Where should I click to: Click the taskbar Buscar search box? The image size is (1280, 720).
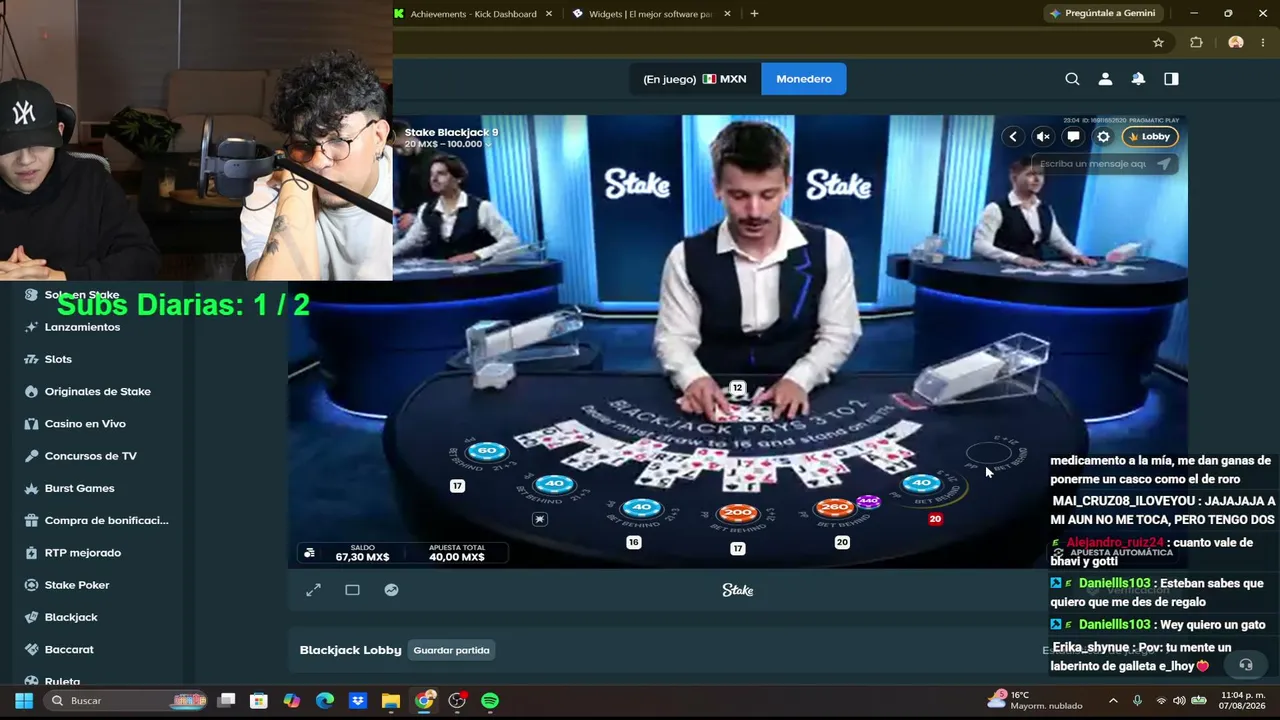(x=127, y=701)
